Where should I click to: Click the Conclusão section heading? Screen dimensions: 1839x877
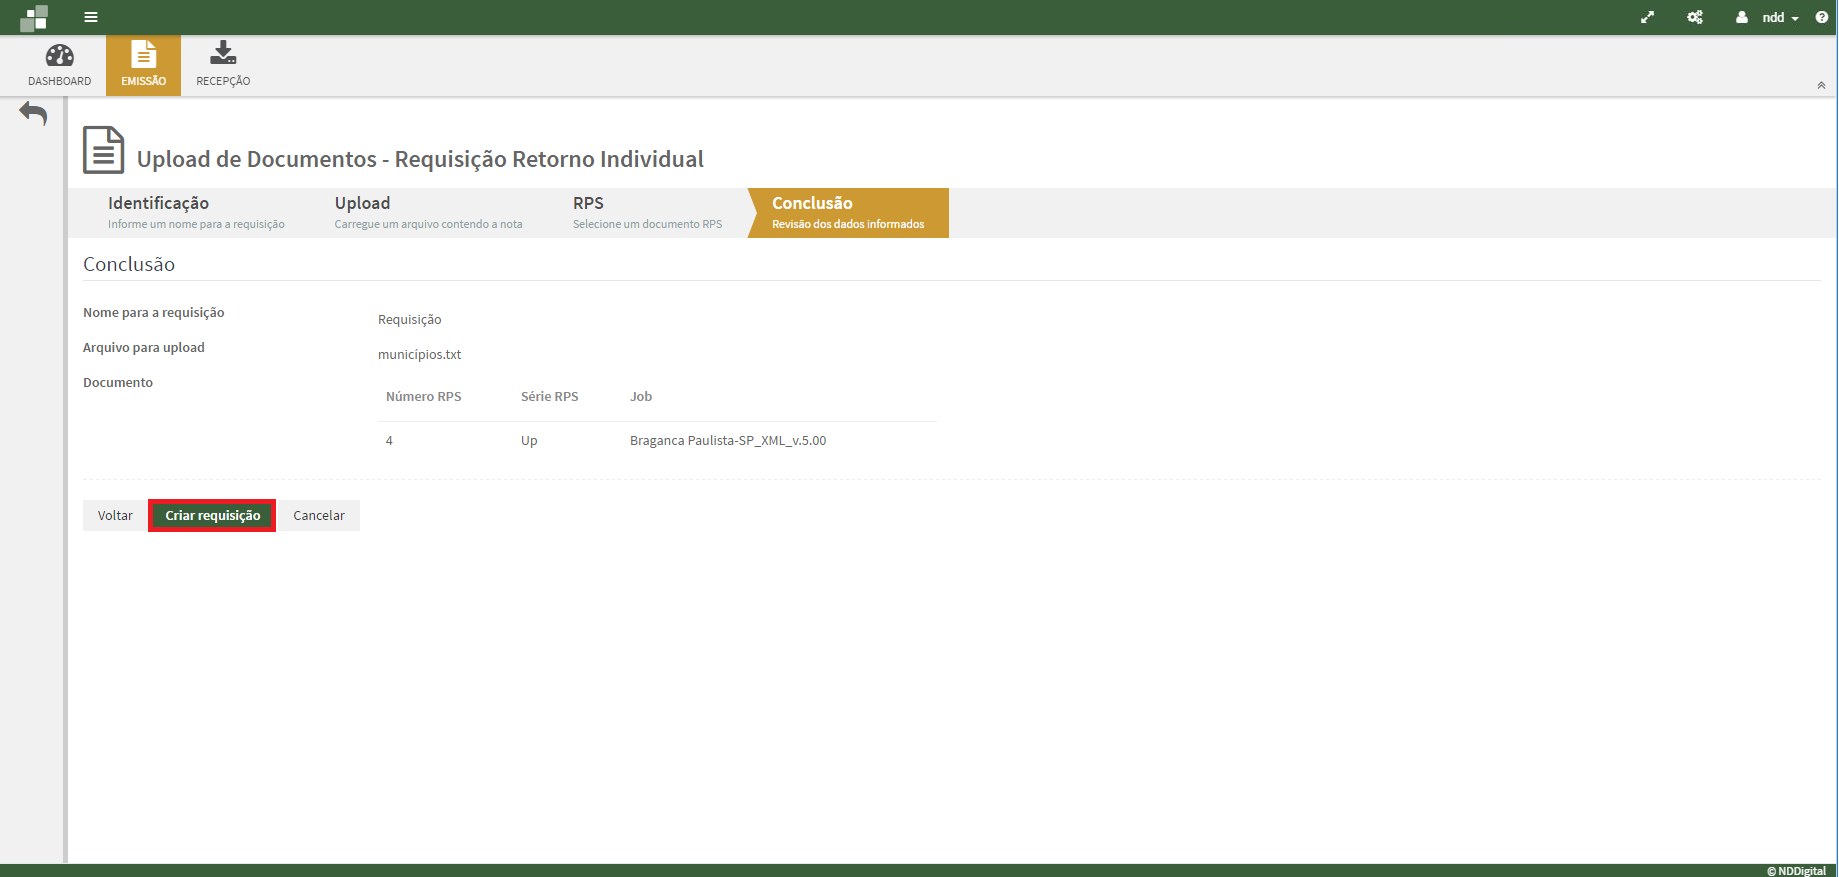pos(129,264)
